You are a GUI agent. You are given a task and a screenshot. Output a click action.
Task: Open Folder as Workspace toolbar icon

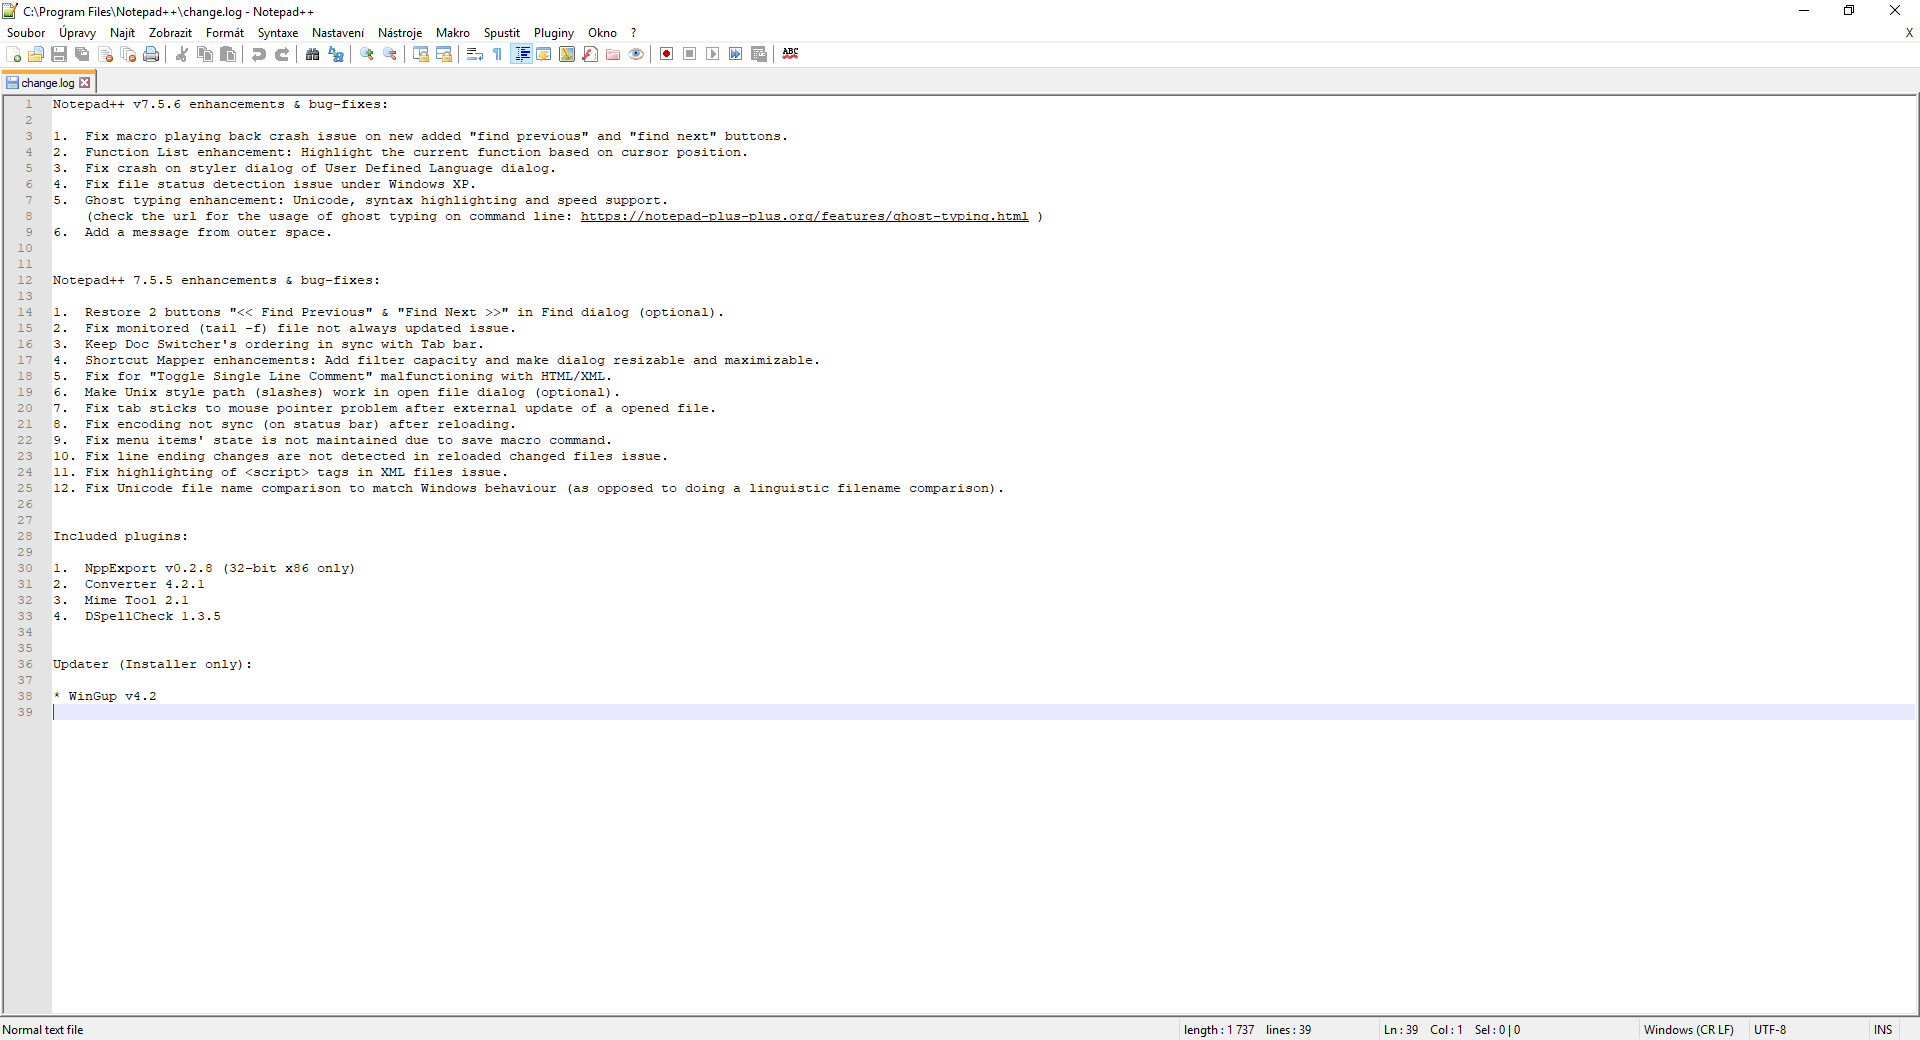613,54
